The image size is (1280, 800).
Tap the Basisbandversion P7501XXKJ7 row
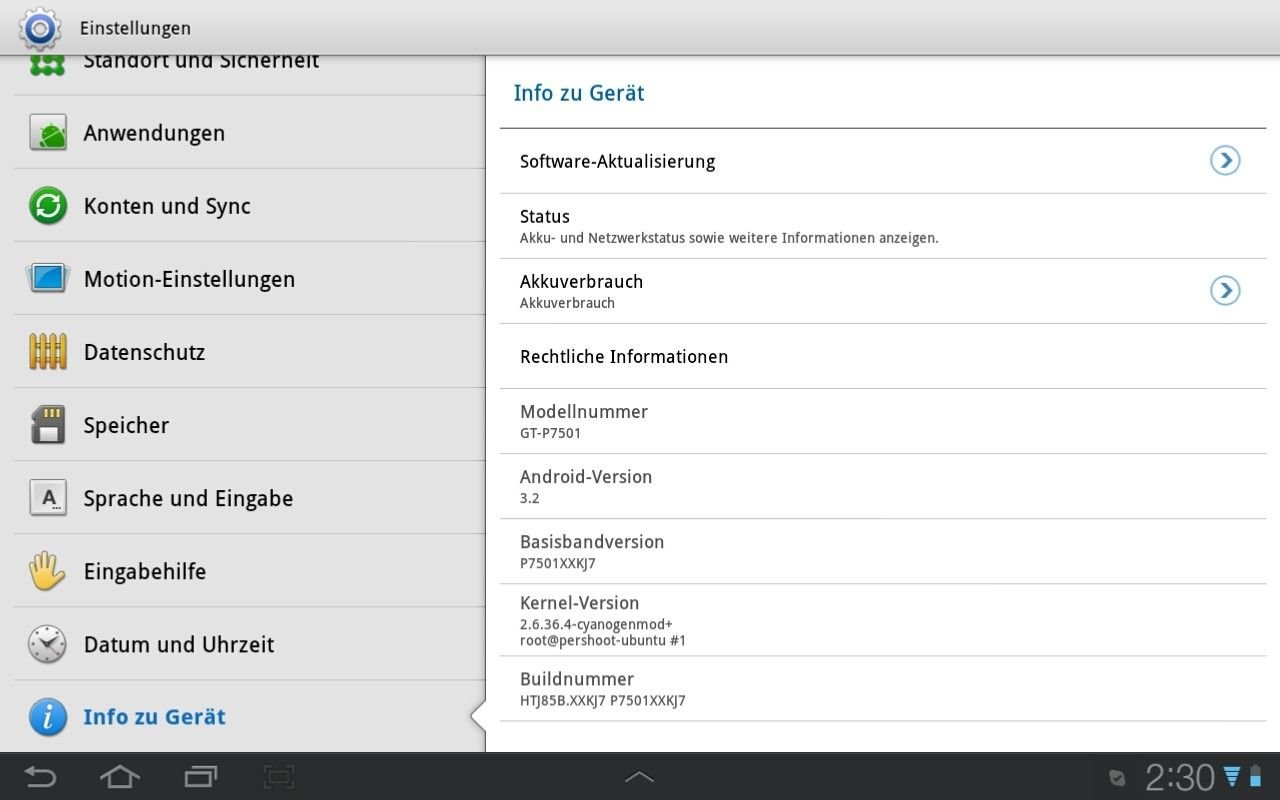883,551
